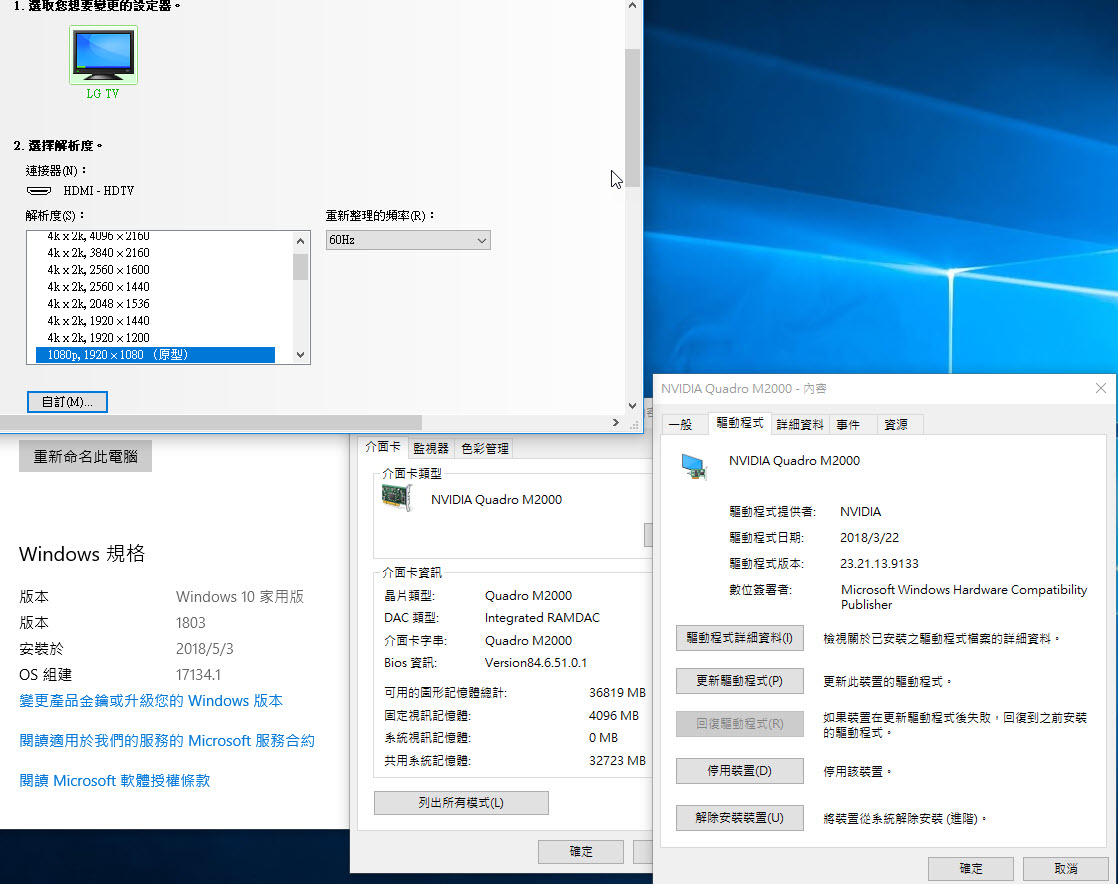Screen dimensions: 1118x884
Task: Select resolution 4k x 2k, 3840 × 2160
Action: tap(98, 253)
